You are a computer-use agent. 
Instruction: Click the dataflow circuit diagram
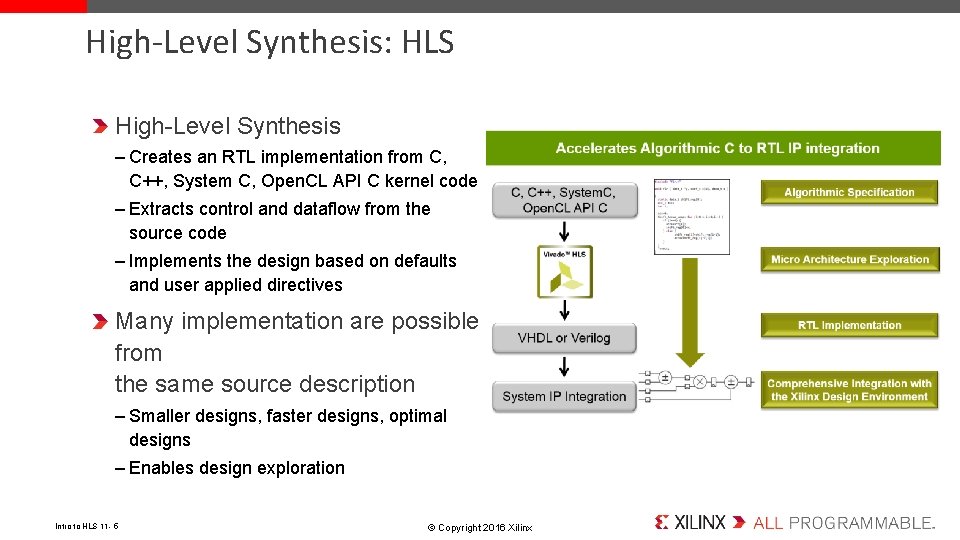tap(697, 386)
